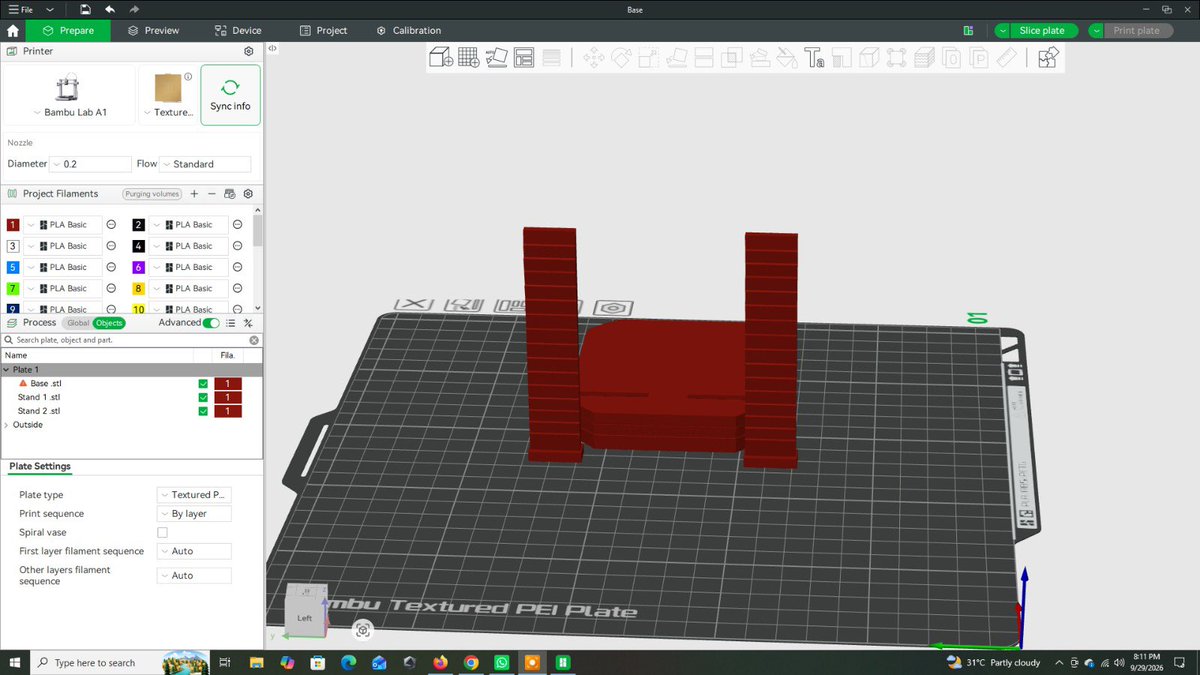Screen dimensions: 1200x675
Task: Remove a filament with minus icon
Action: click(x=211, y=193)
